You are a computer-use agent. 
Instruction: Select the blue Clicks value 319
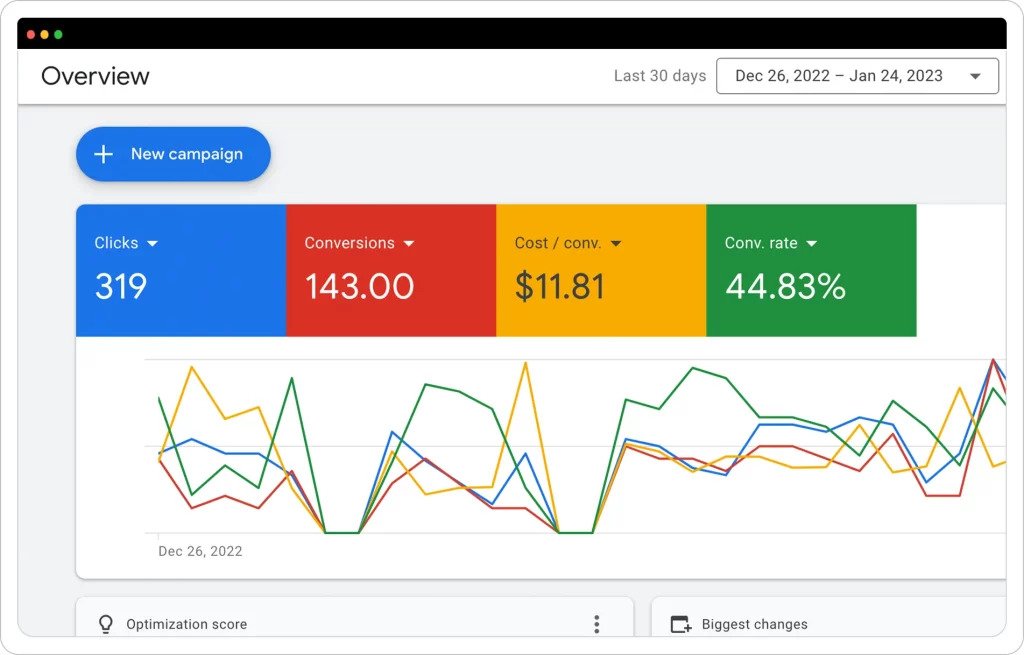121,287
